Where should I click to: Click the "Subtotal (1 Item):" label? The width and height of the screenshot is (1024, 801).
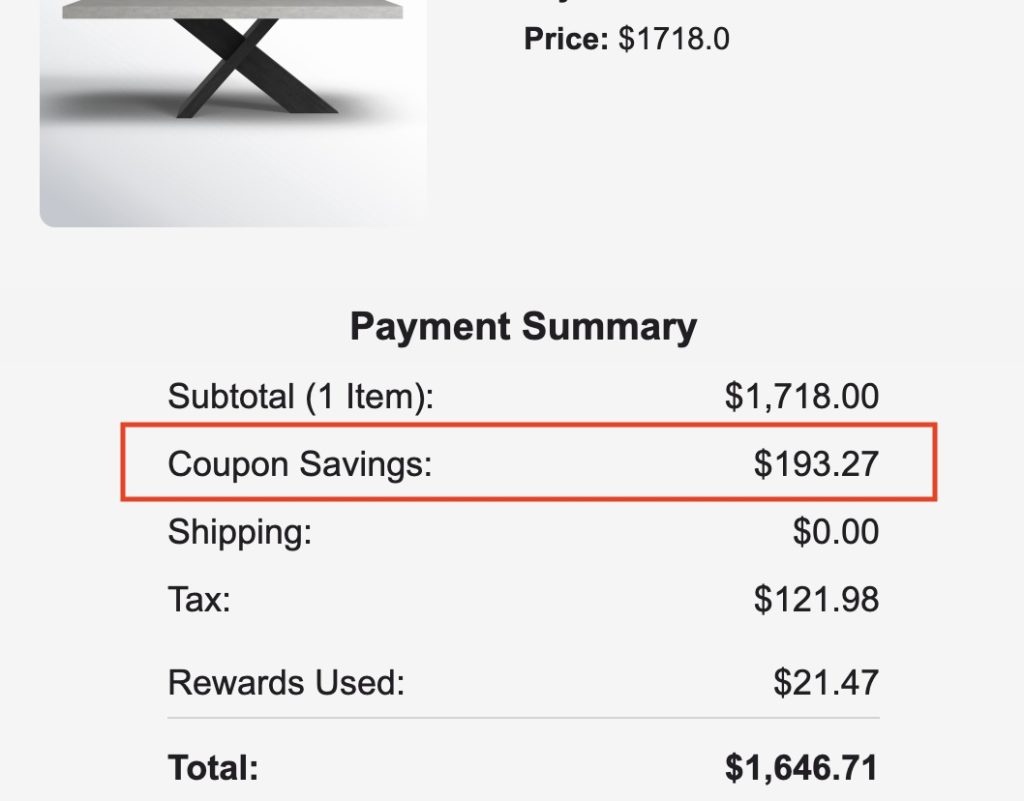[301, 397]
